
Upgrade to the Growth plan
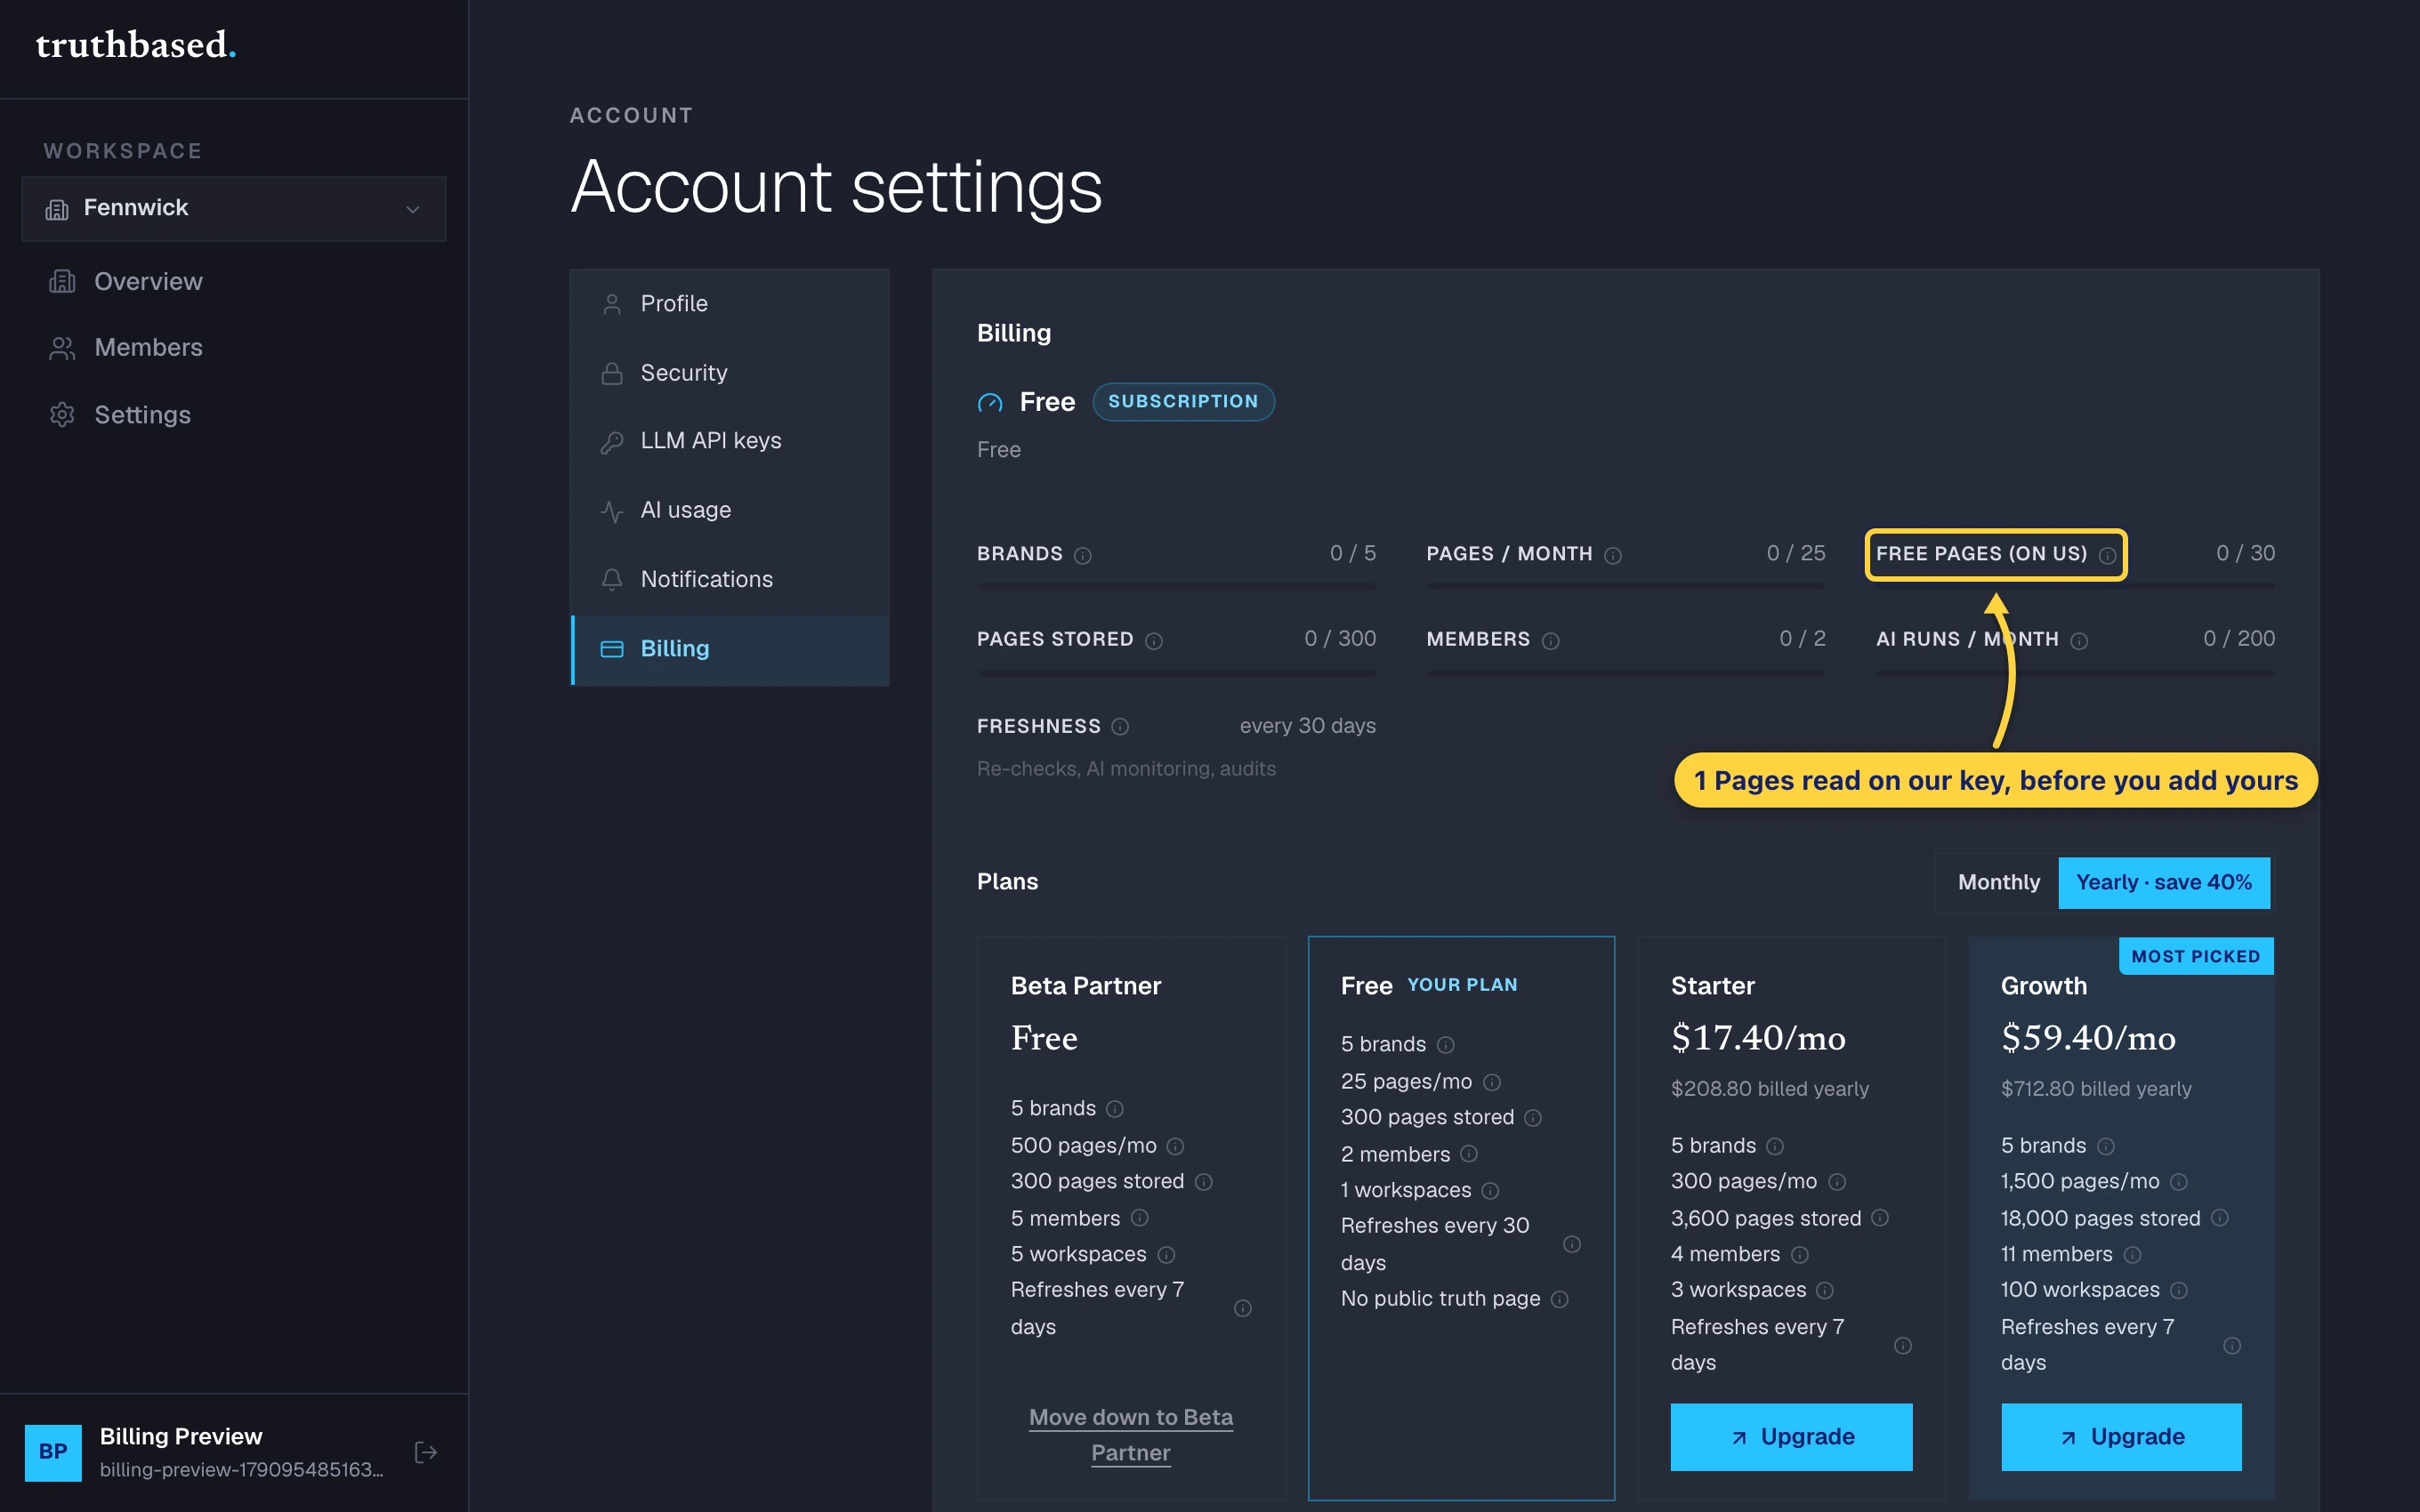(2121, 1437)
